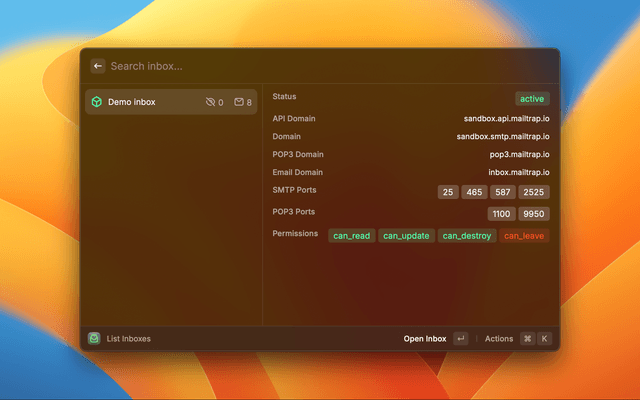
Task: Click the K key icon
Action: (545, 338)
